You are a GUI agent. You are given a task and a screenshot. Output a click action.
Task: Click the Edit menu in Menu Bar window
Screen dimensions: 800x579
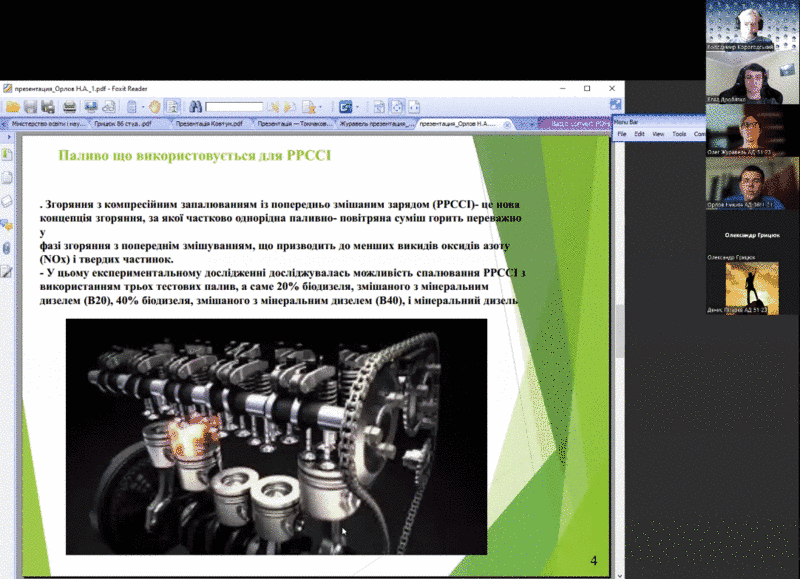[x=639, y=134]
